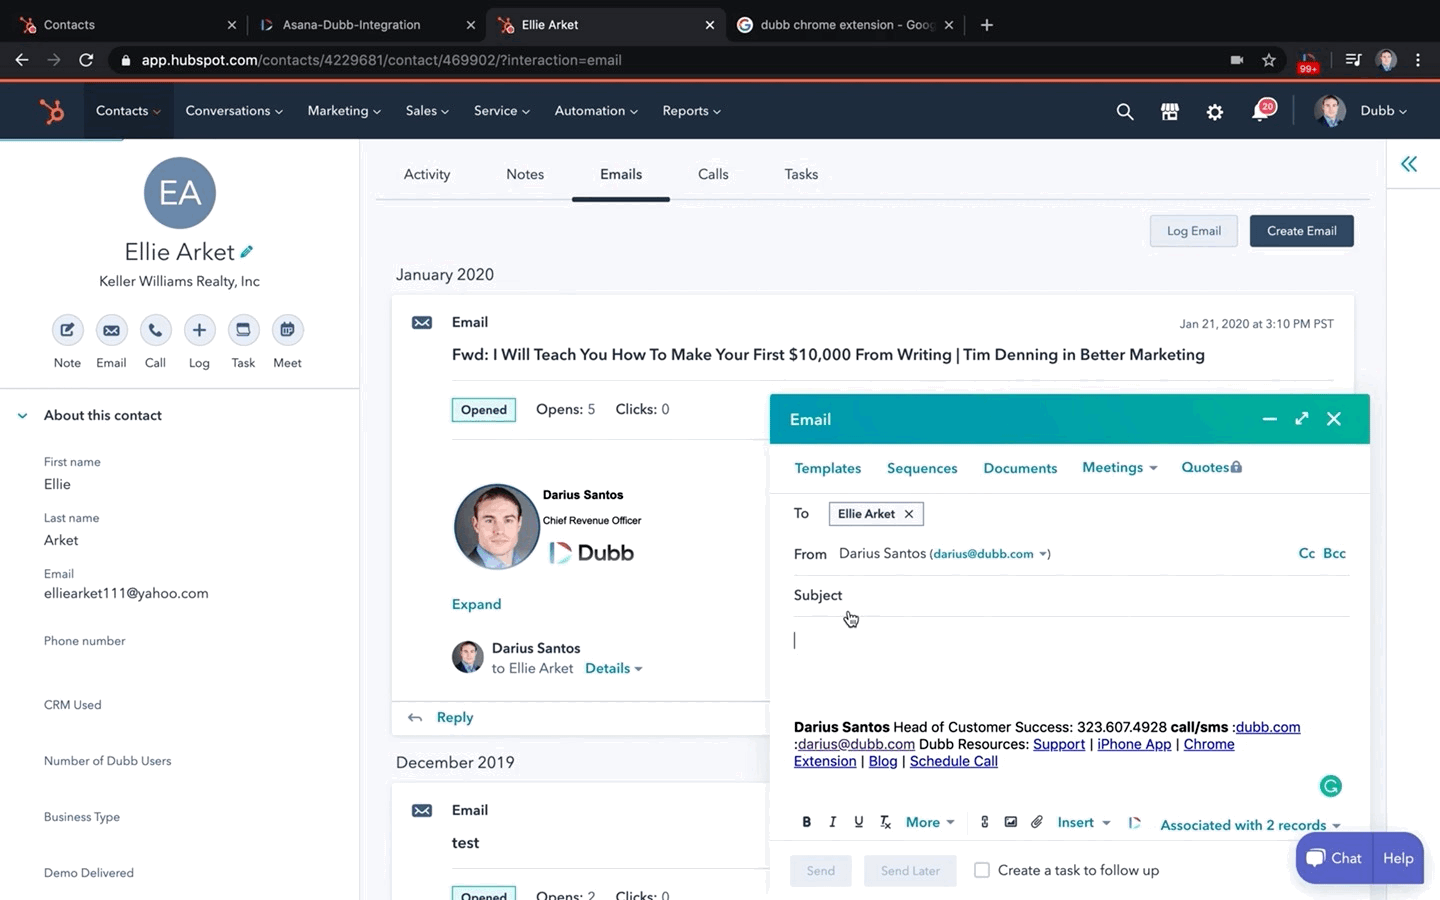This screenshot has height=900, width=1440.
Task: Open the HubSpot marketplace icon
Action: [x=1169, y=112]
